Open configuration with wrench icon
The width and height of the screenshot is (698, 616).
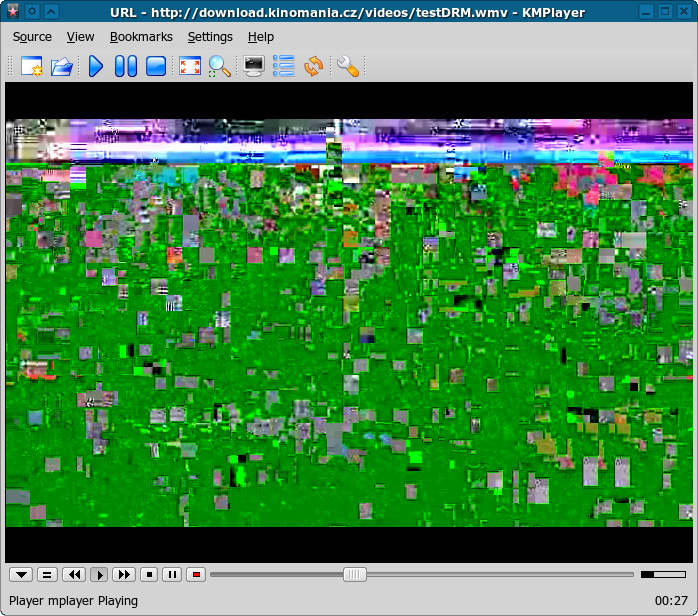(x=348, y=66)
